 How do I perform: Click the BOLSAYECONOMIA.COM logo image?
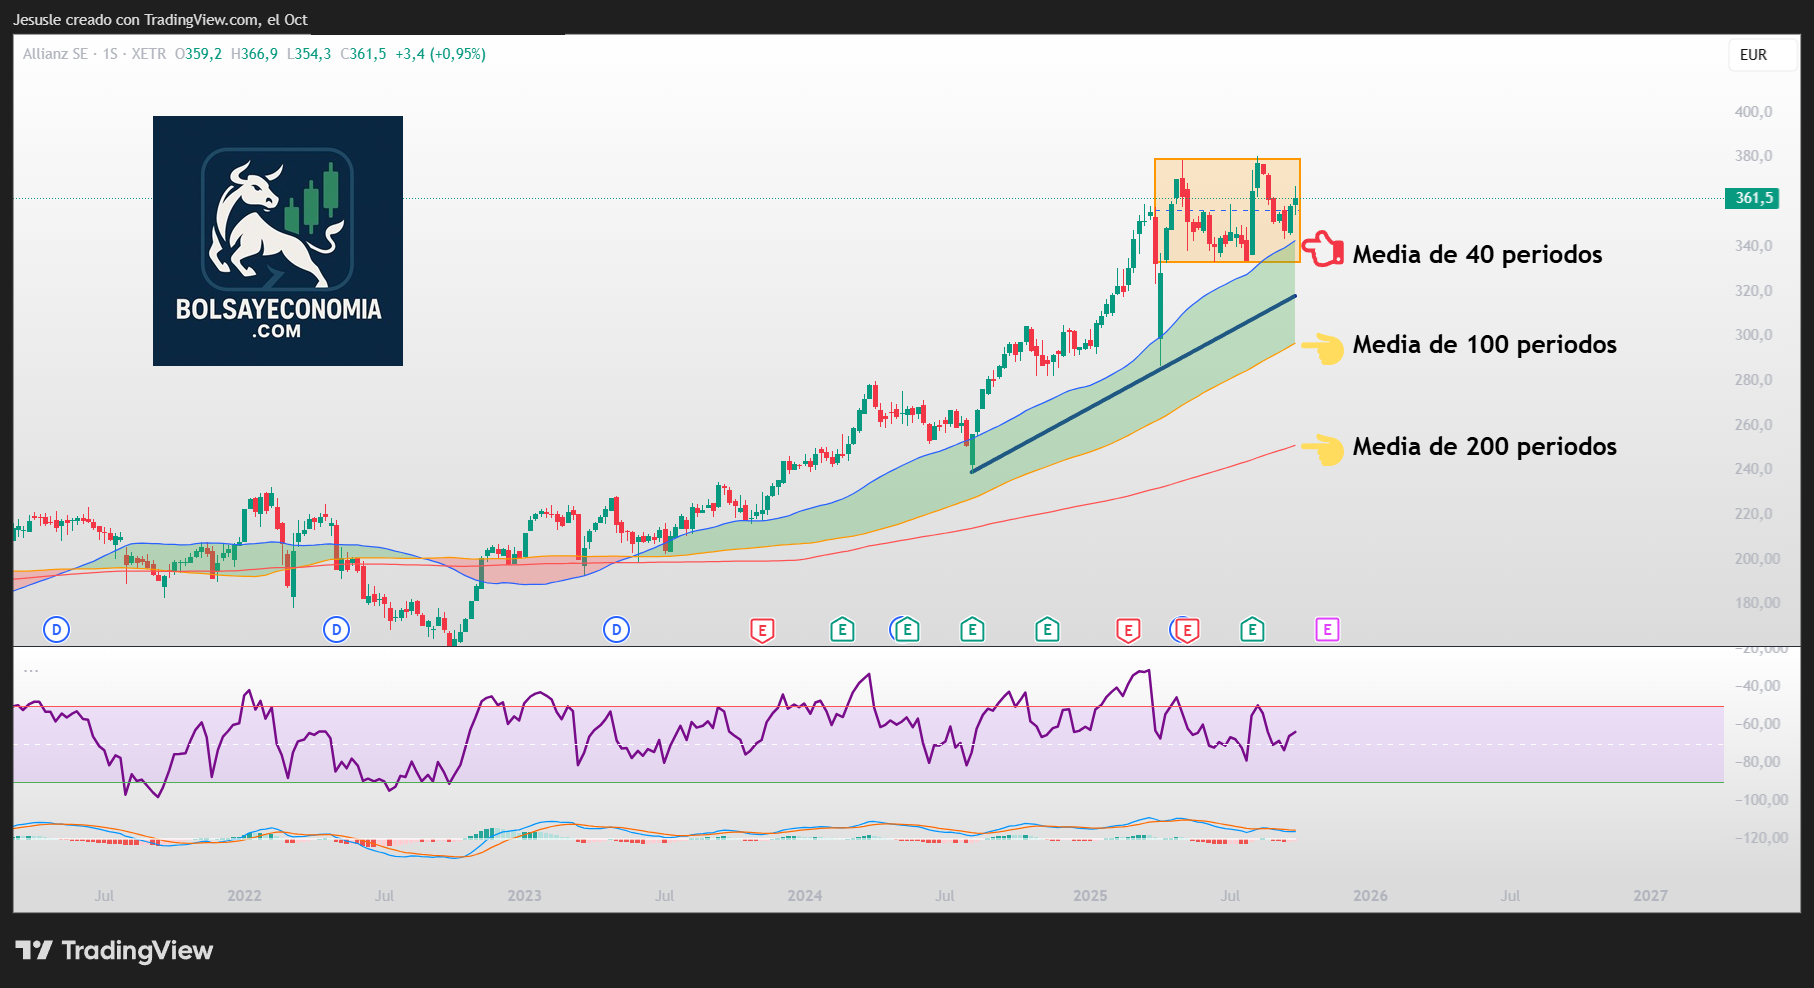click(278, 241)
